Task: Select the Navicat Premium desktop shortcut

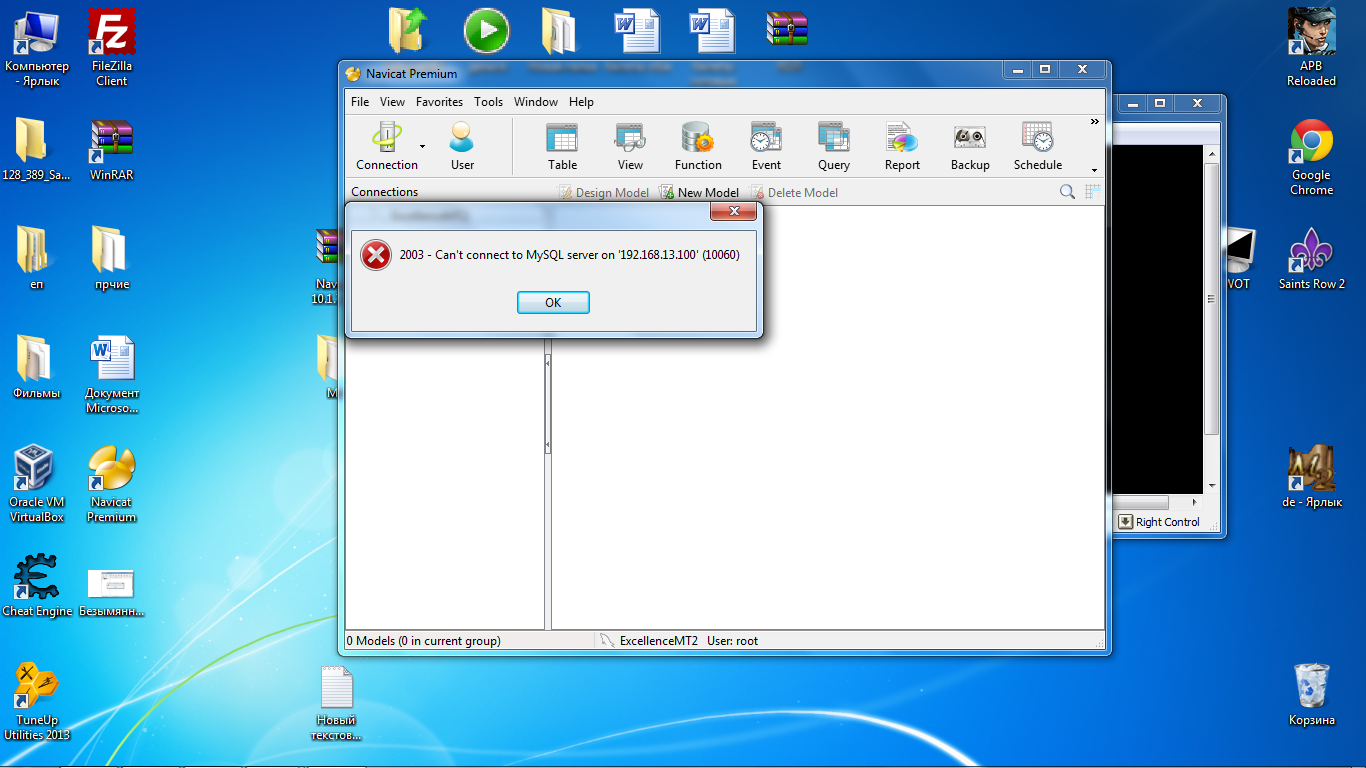Action: tap(111, 484)
